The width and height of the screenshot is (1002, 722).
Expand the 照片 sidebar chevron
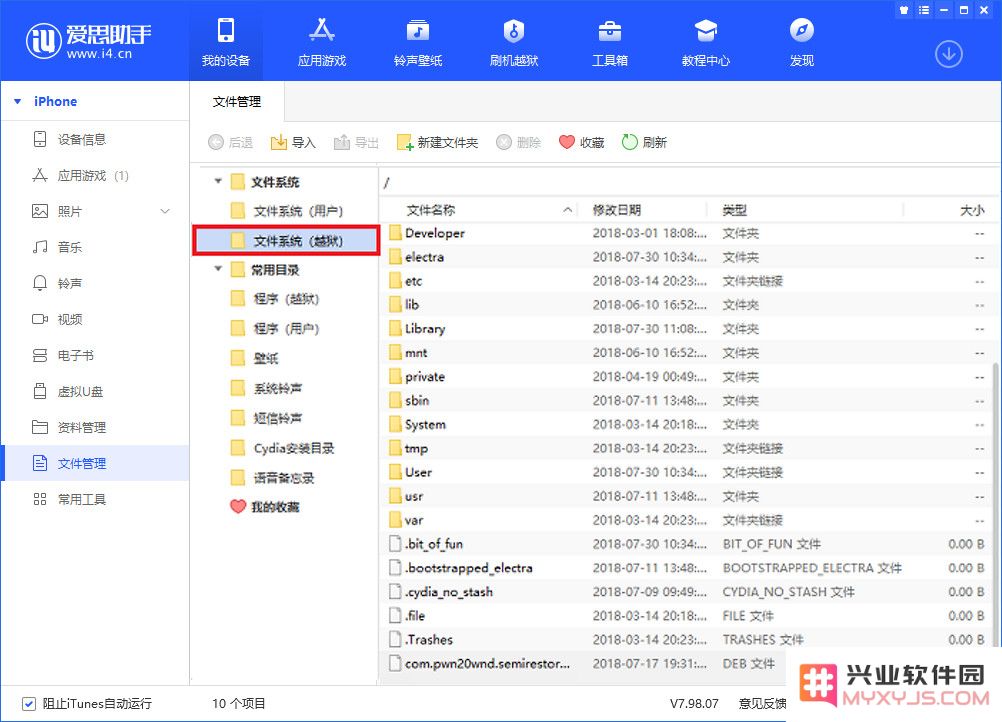[165, 211]
